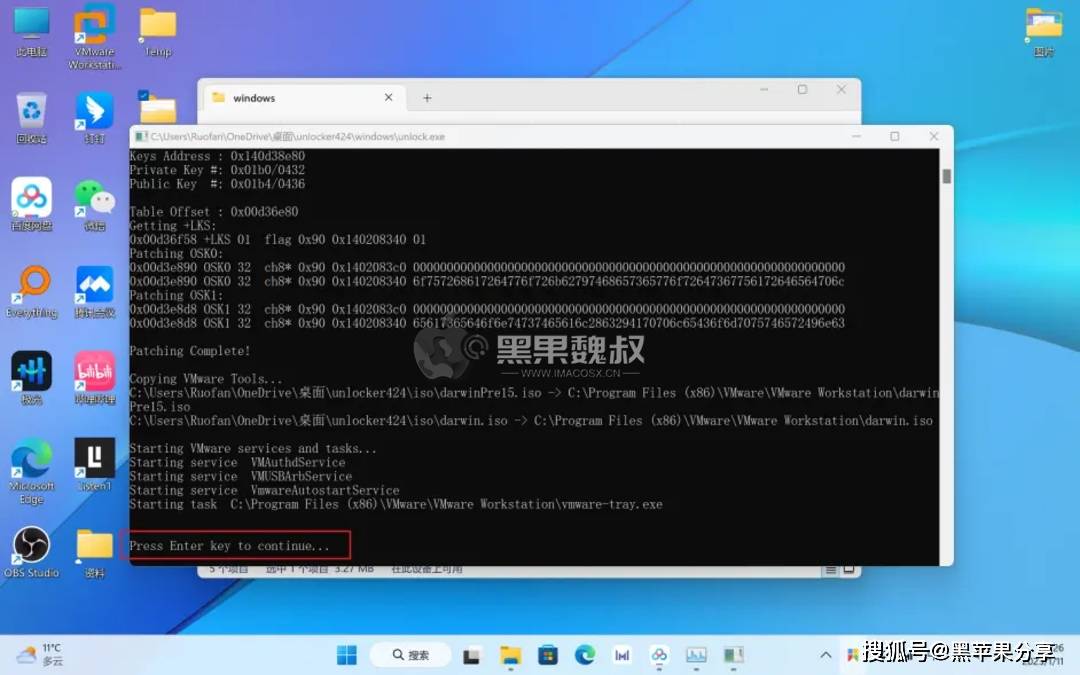
Task: Click 'Starting service VMUSBArbService' line
Action: (x=240, y=476)
